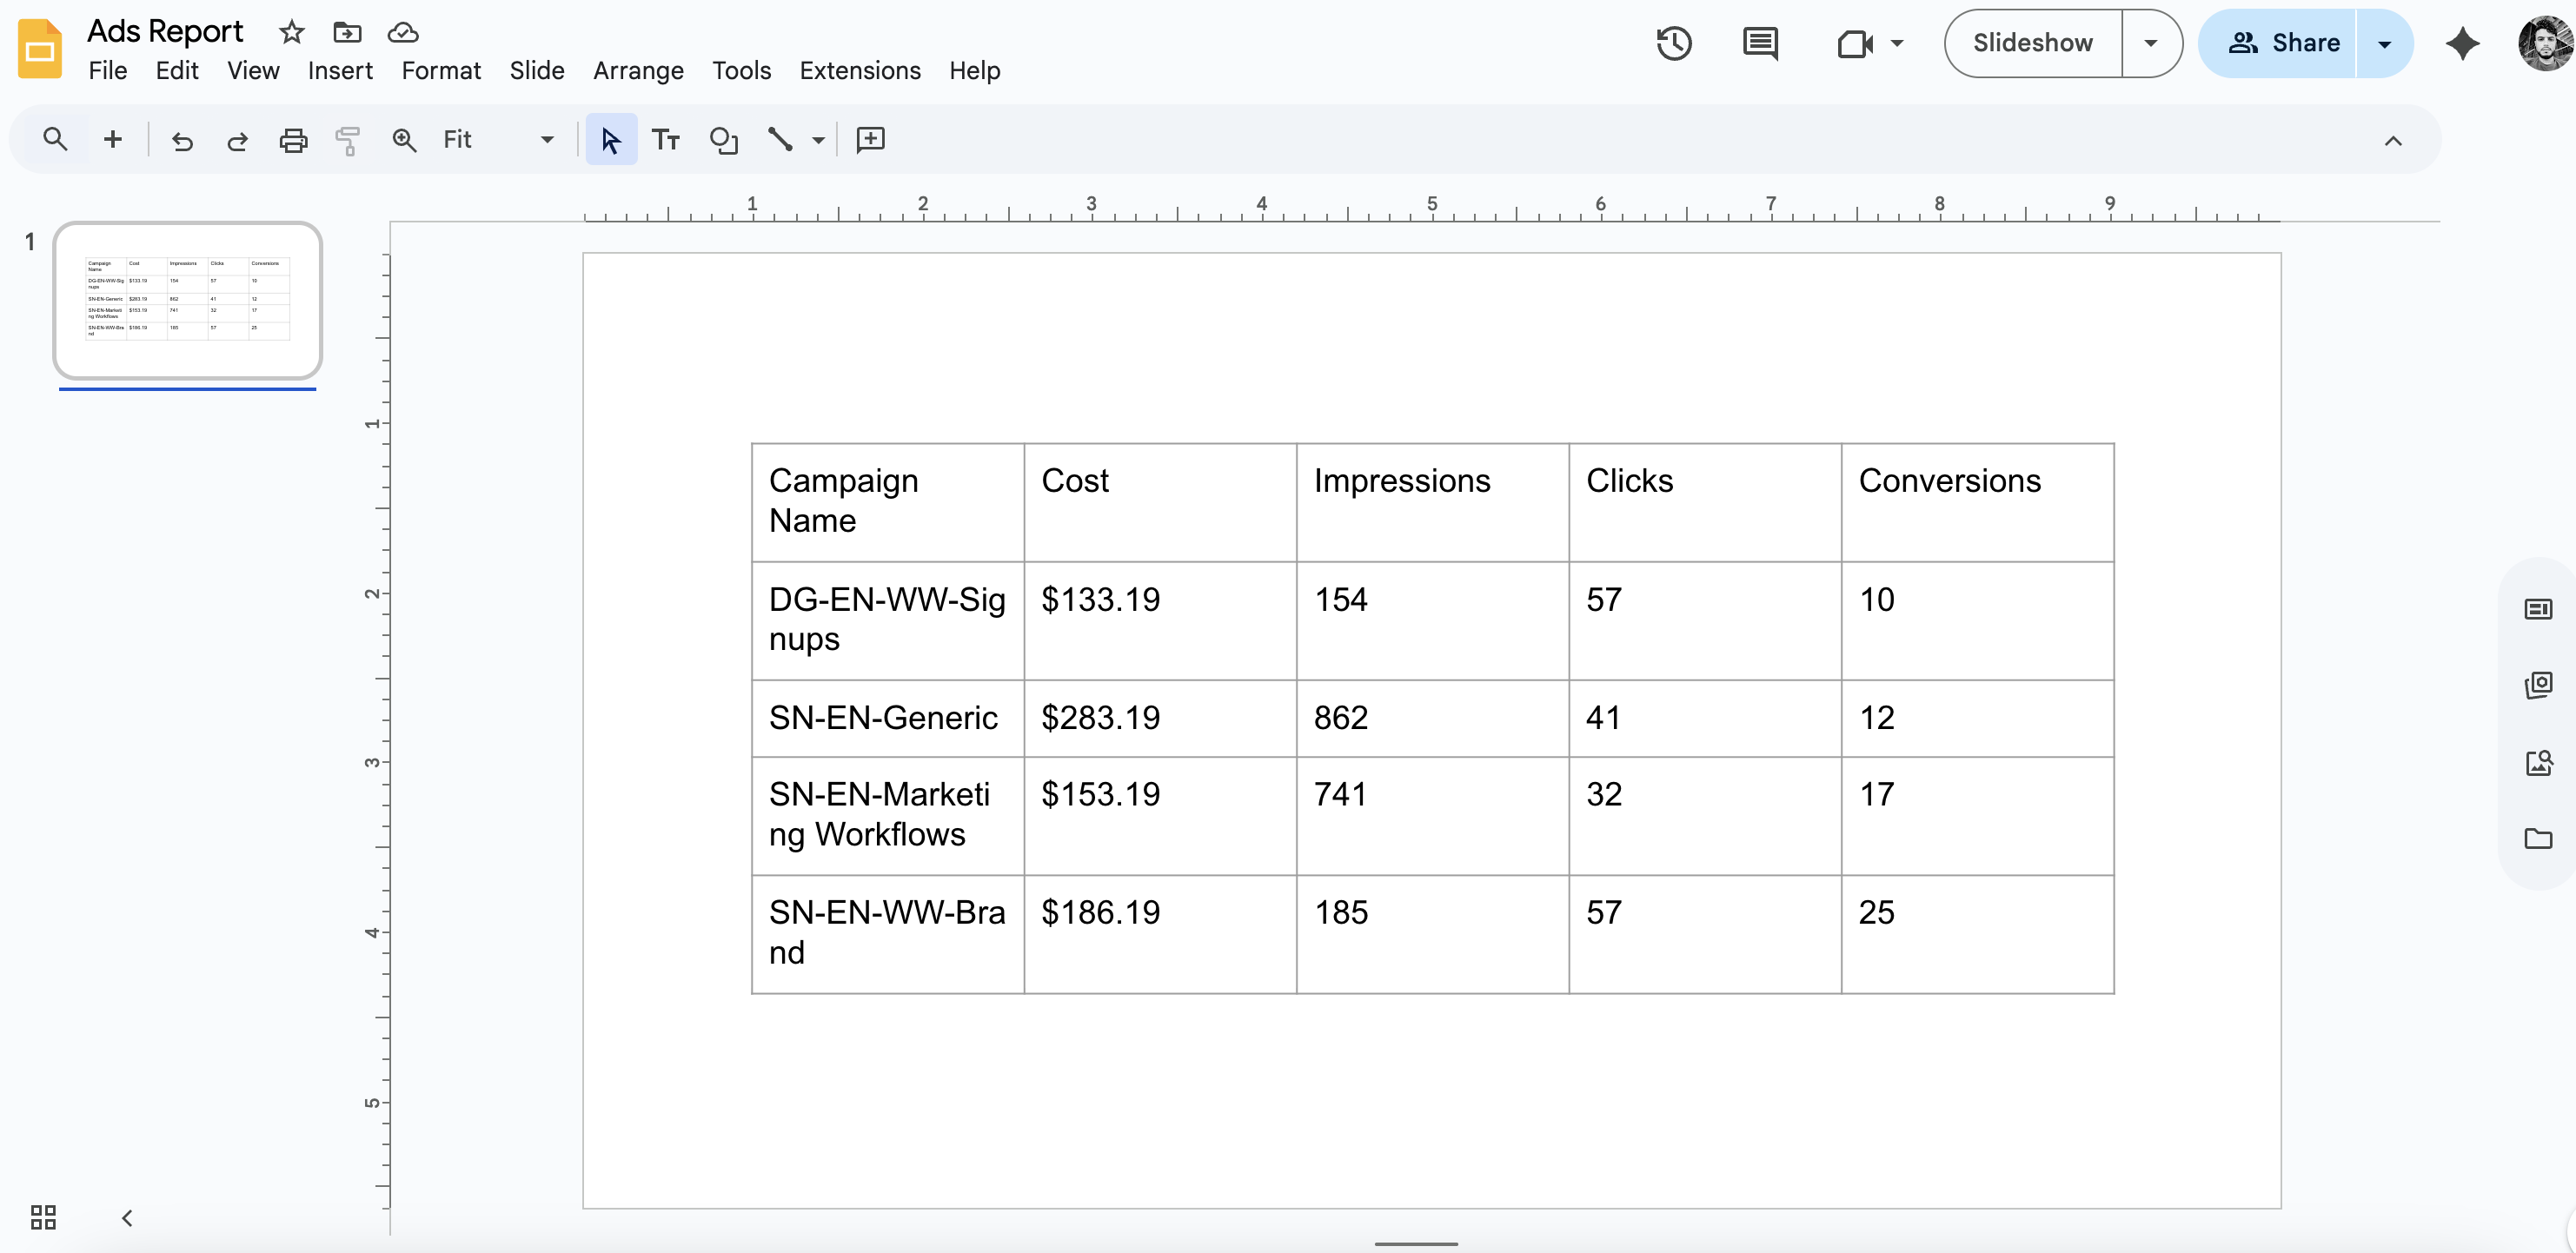Click the Share button
This screenshot has width=2576, height=1253.
pyautogui.click(x=2284, y=43)
